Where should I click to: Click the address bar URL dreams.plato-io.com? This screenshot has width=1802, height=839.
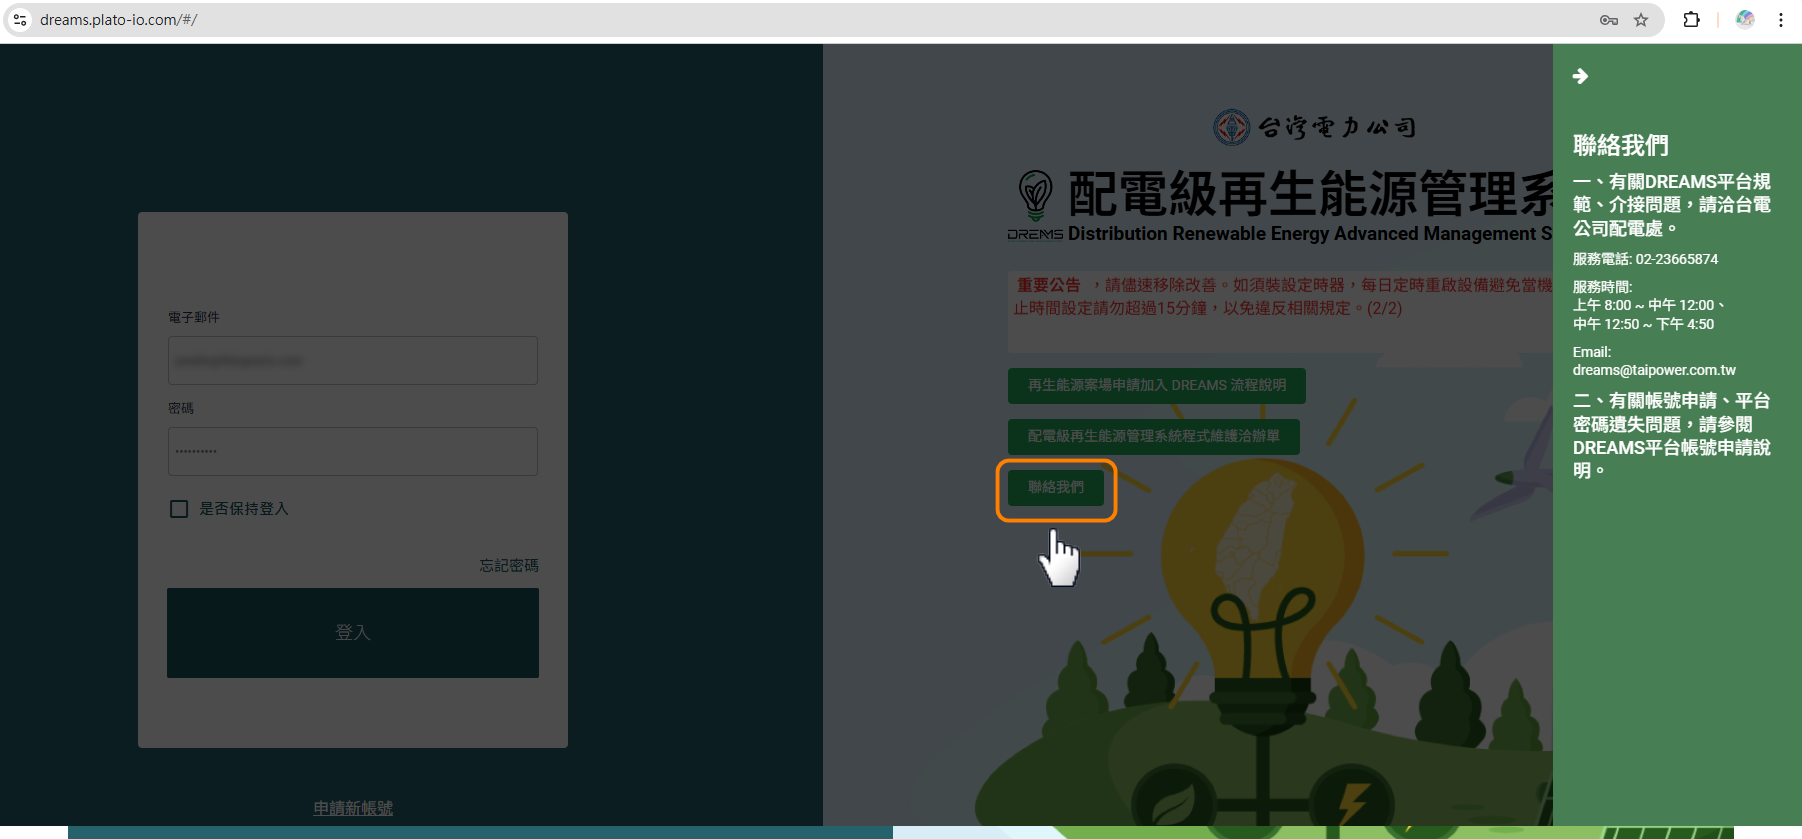[x=118, y=20]
